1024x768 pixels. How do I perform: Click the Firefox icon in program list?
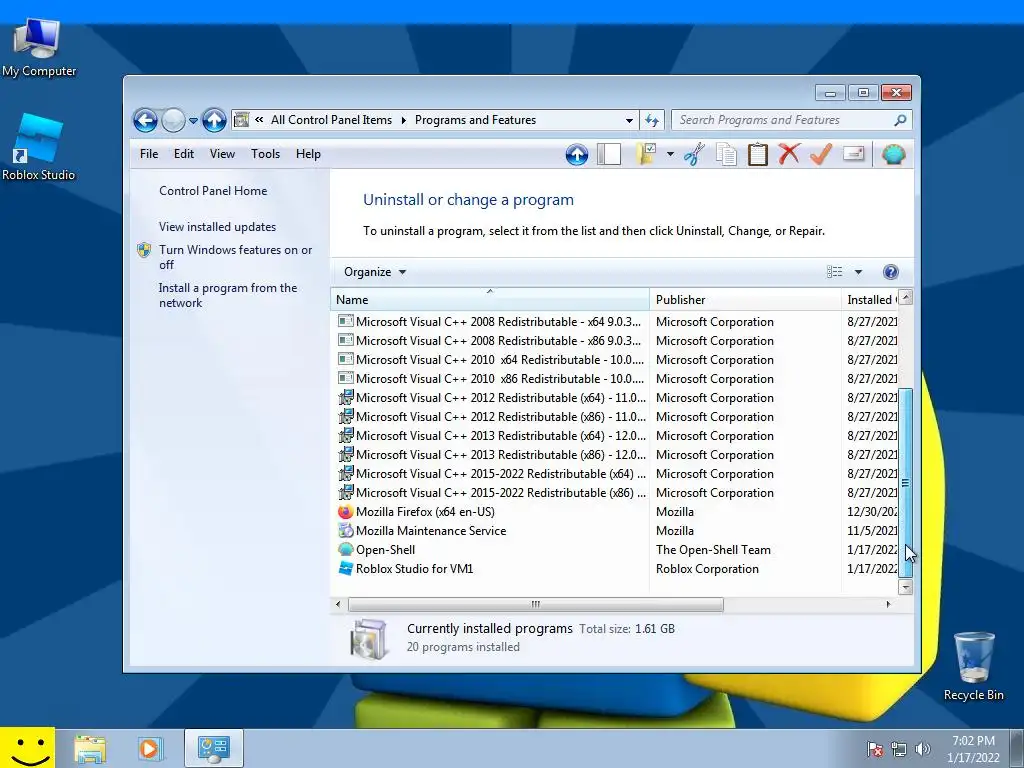345,512
